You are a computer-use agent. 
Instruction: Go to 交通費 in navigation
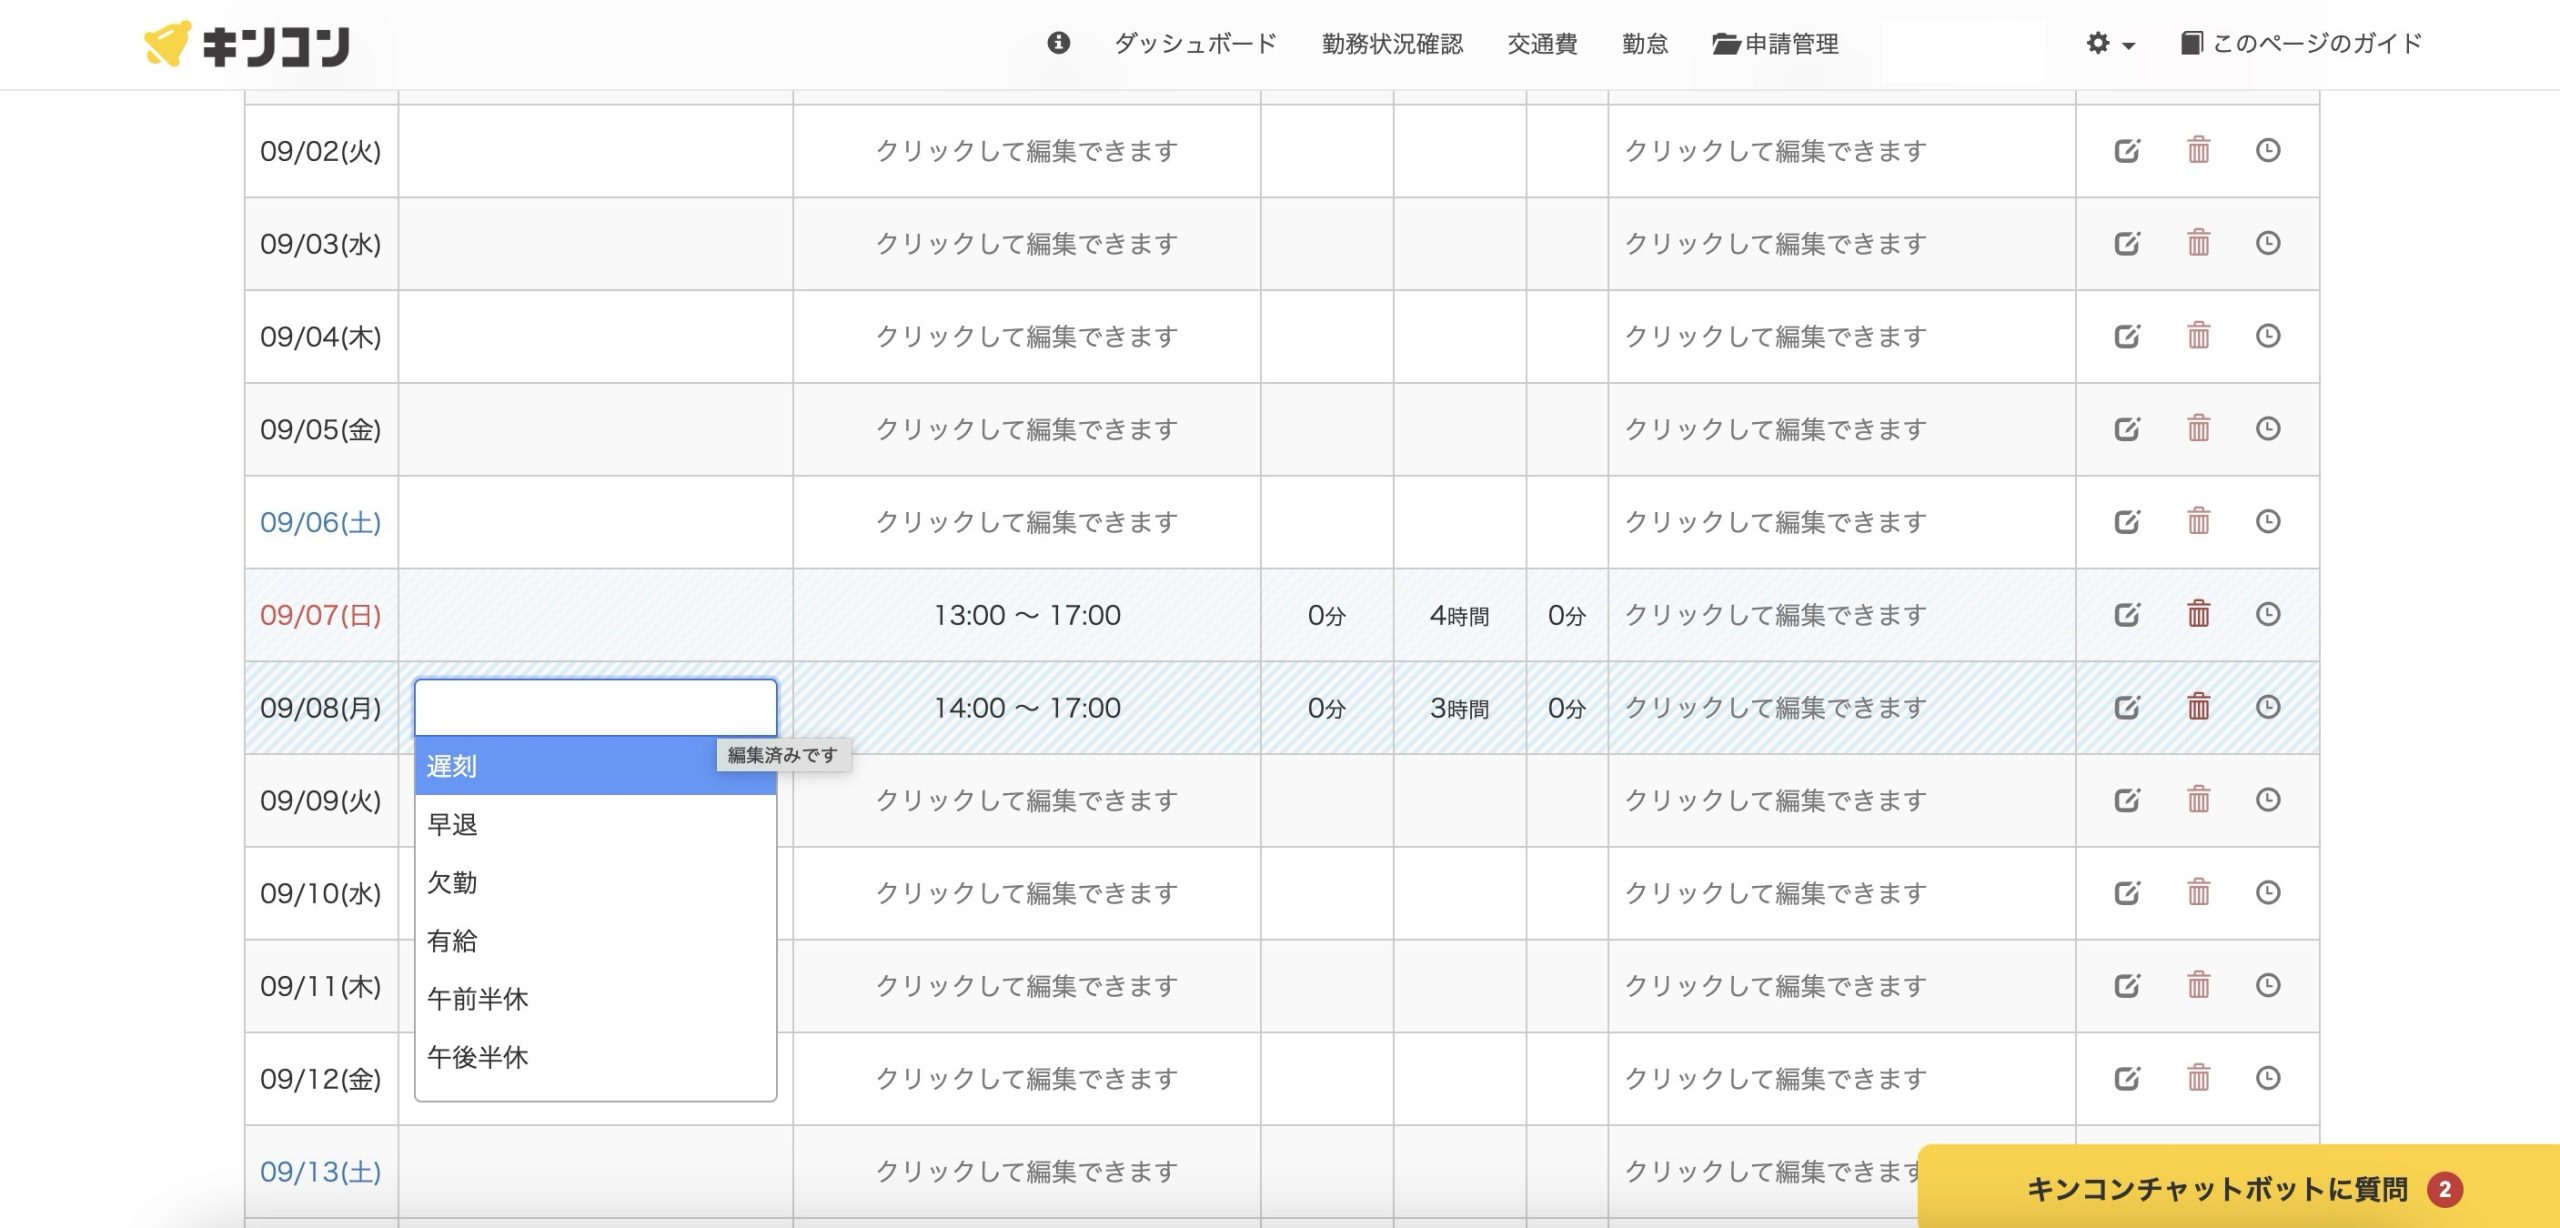pyautogui.click(x=1542, y=44)
